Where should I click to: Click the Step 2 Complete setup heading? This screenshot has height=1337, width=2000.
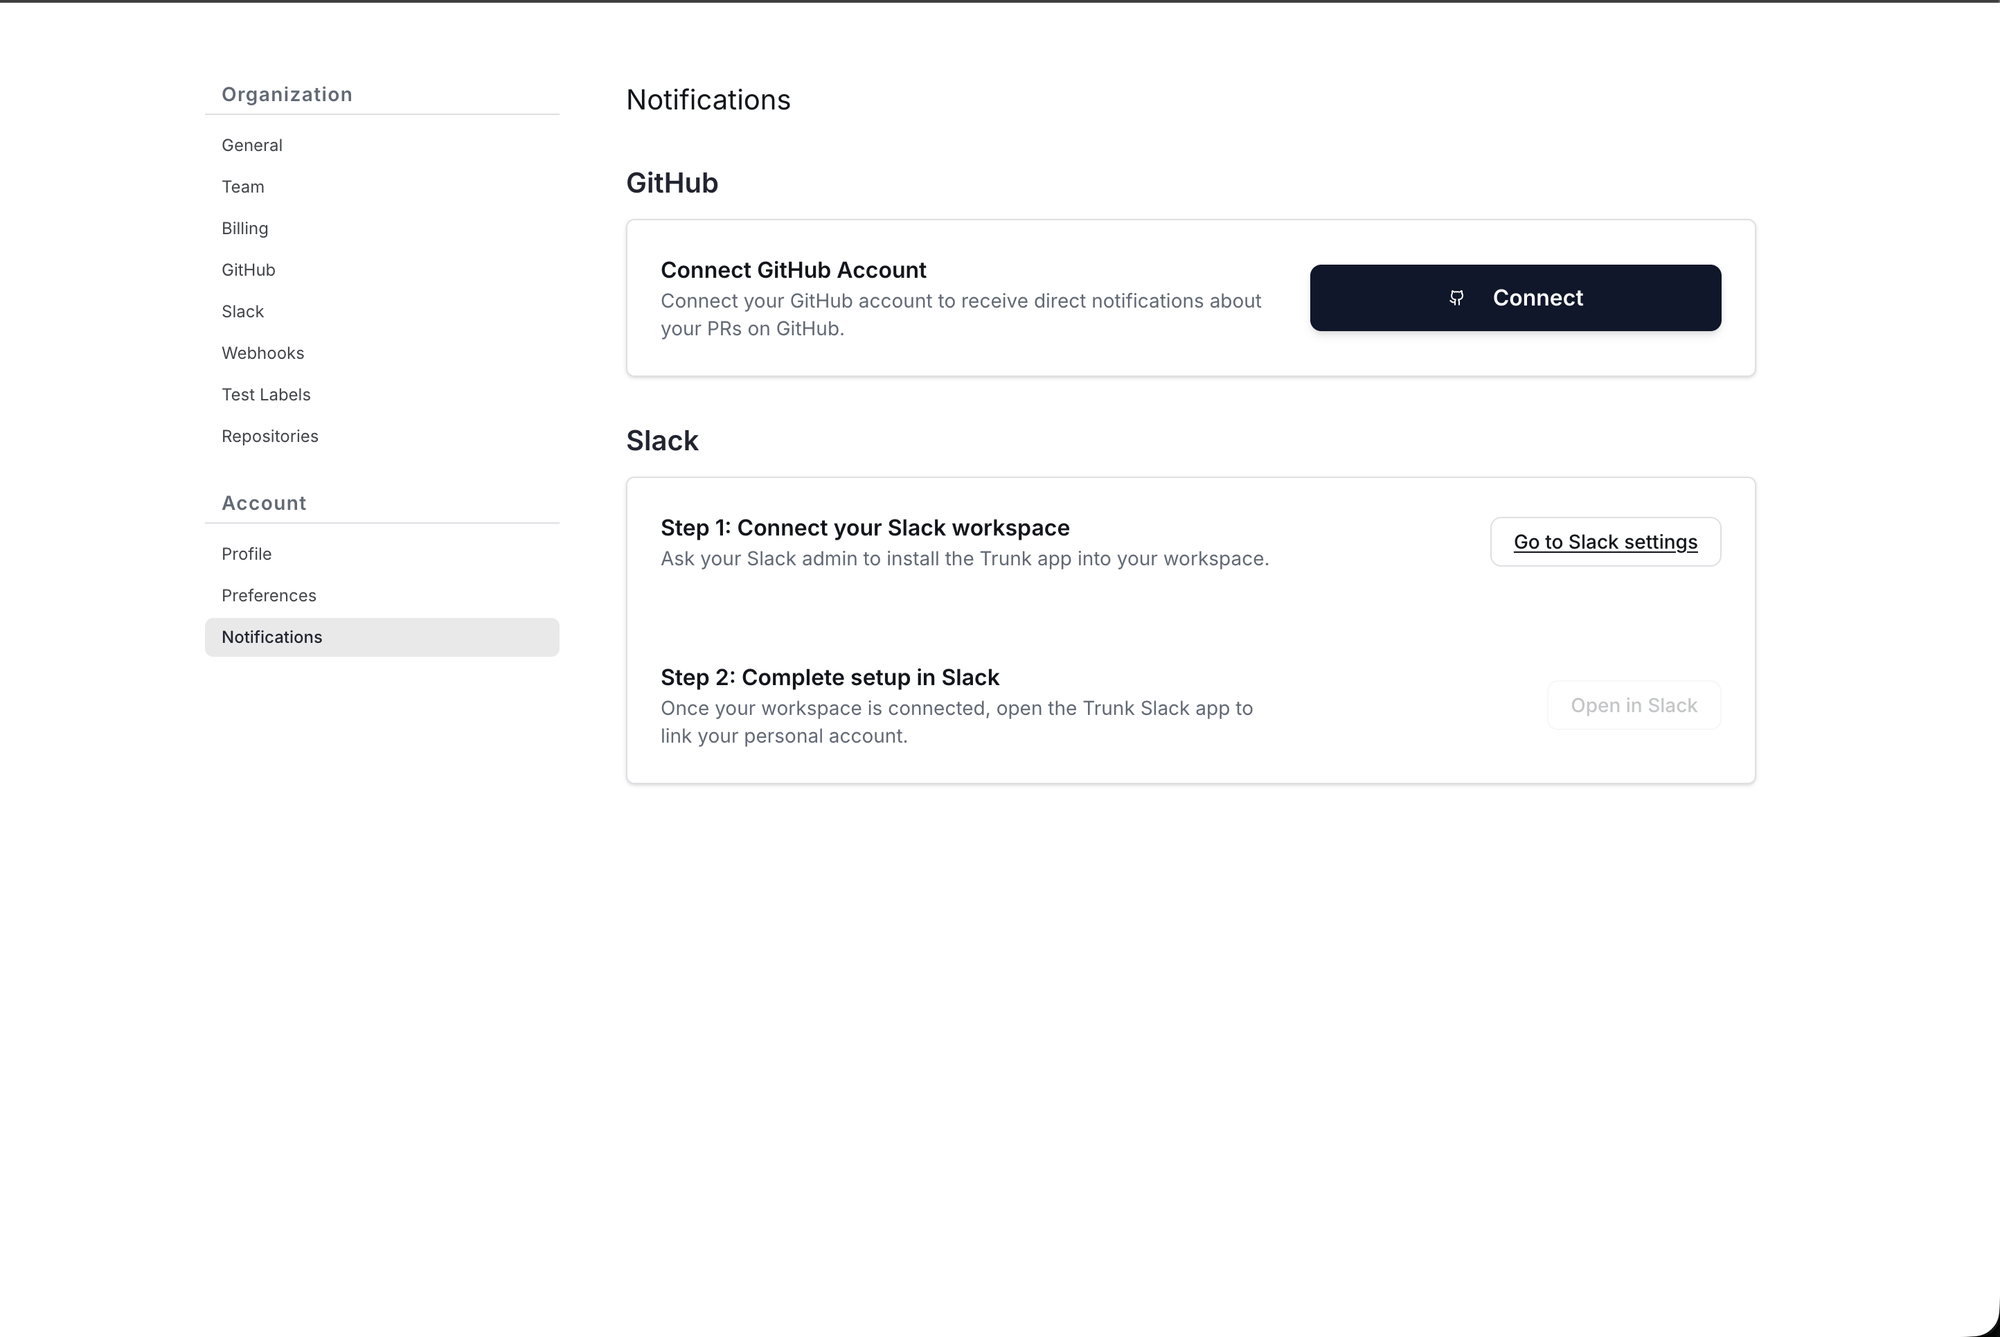pos(830,678)
